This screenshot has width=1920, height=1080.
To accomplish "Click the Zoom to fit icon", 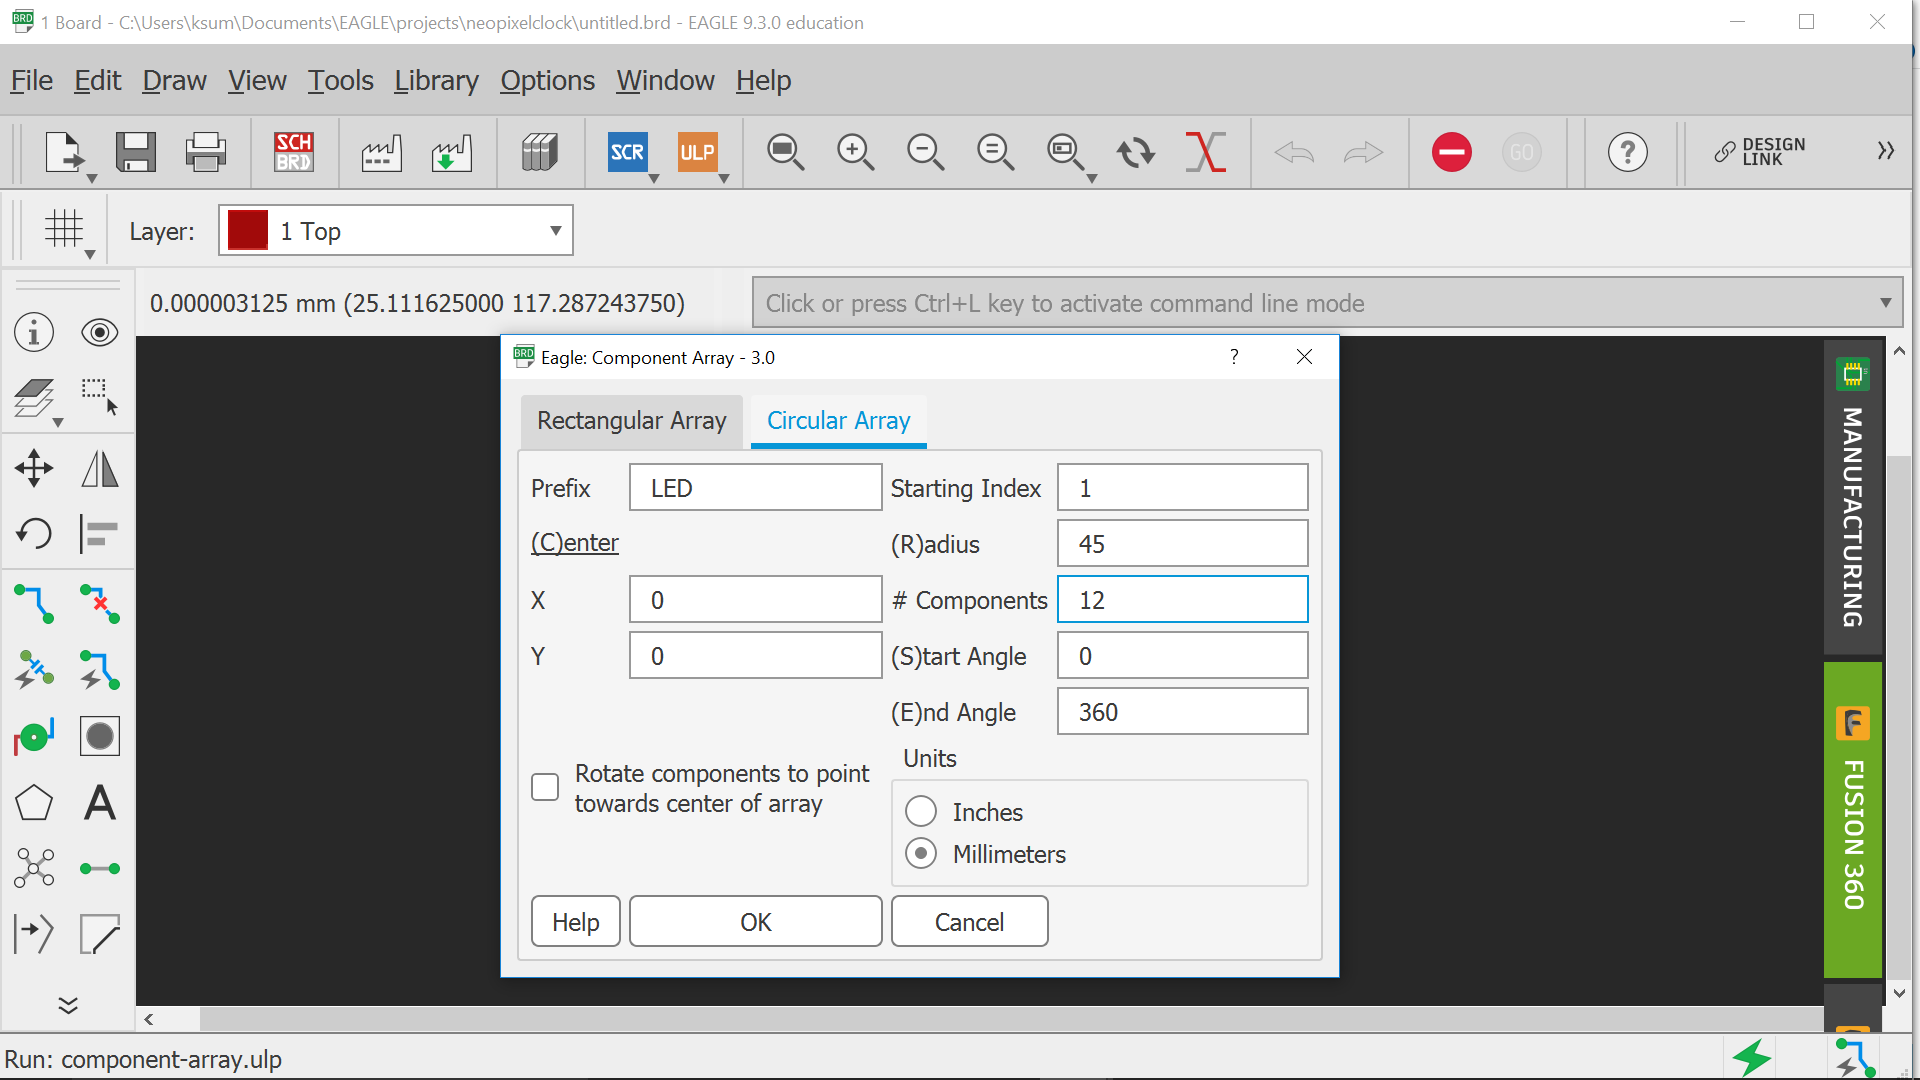I will (x=785, y=152).
